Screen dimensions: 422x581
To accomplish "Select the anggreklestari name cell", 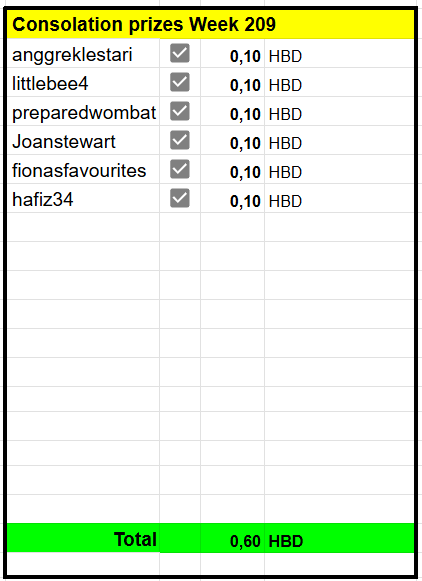I will tap(83, 53).
